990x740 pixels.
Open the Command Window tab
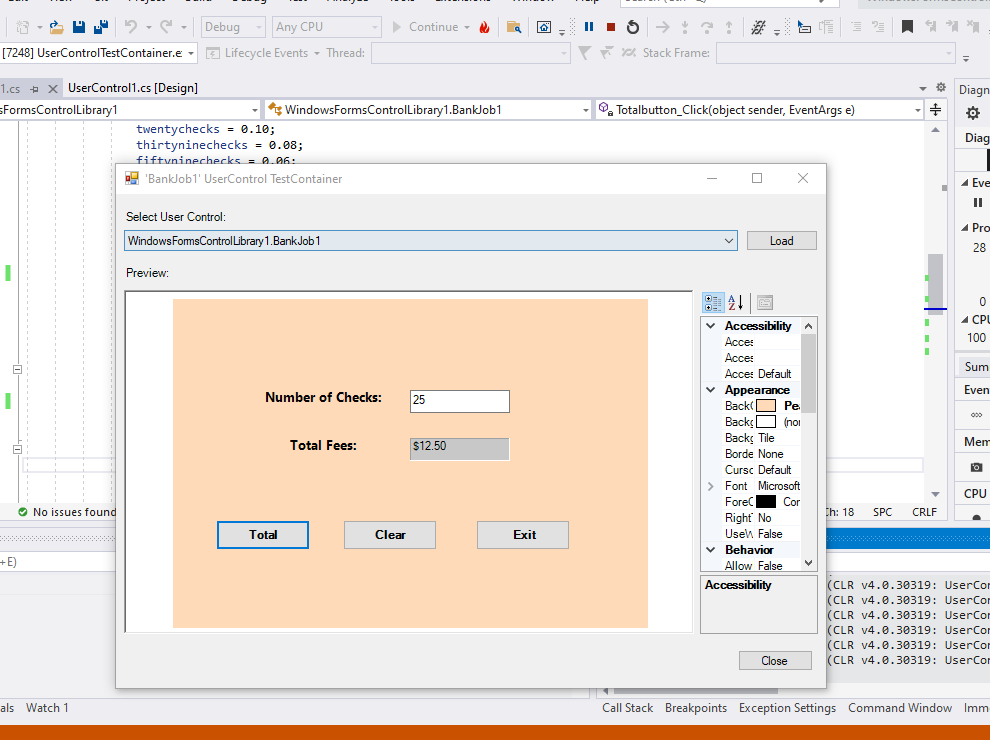[x=900, y=708]
